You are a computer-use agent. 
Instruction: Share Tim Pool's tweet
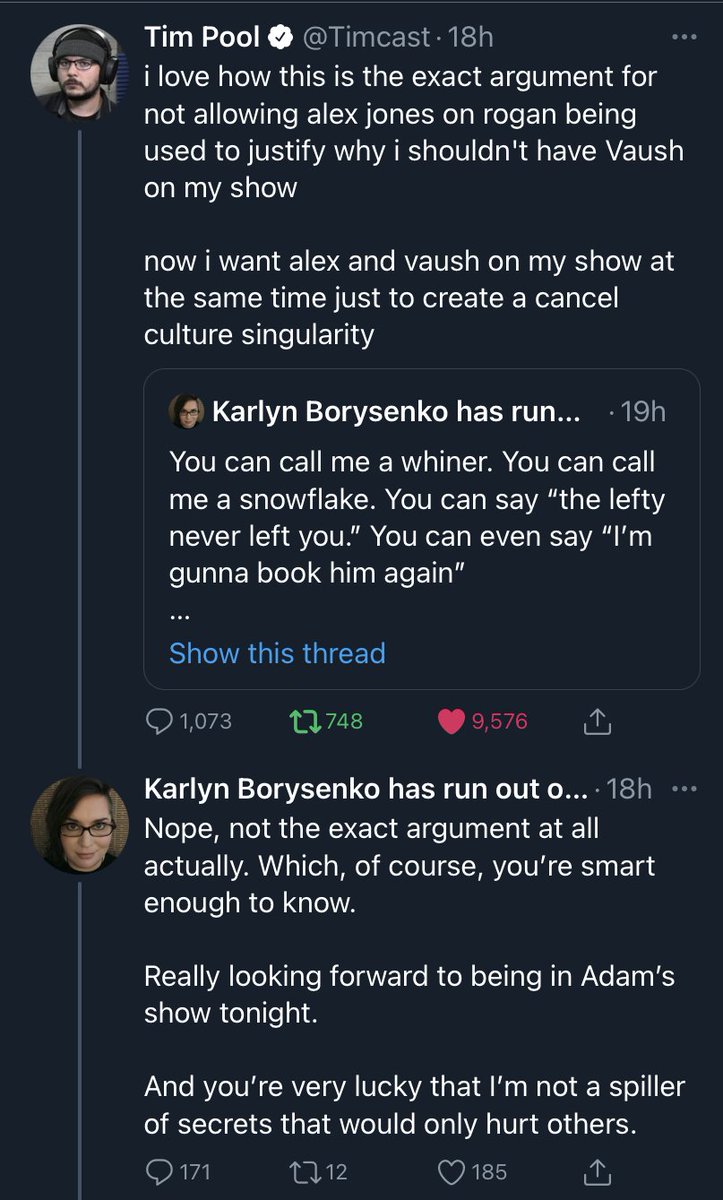tap(596, 721)
